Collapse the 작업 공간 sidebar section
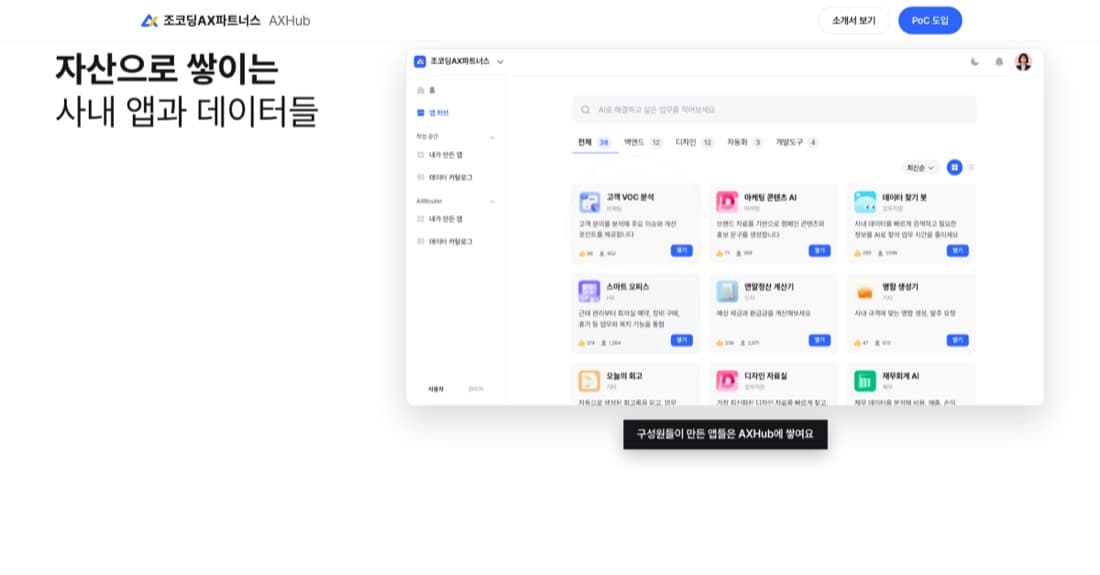Viewport: 1100px width, 575px height. 492,137
